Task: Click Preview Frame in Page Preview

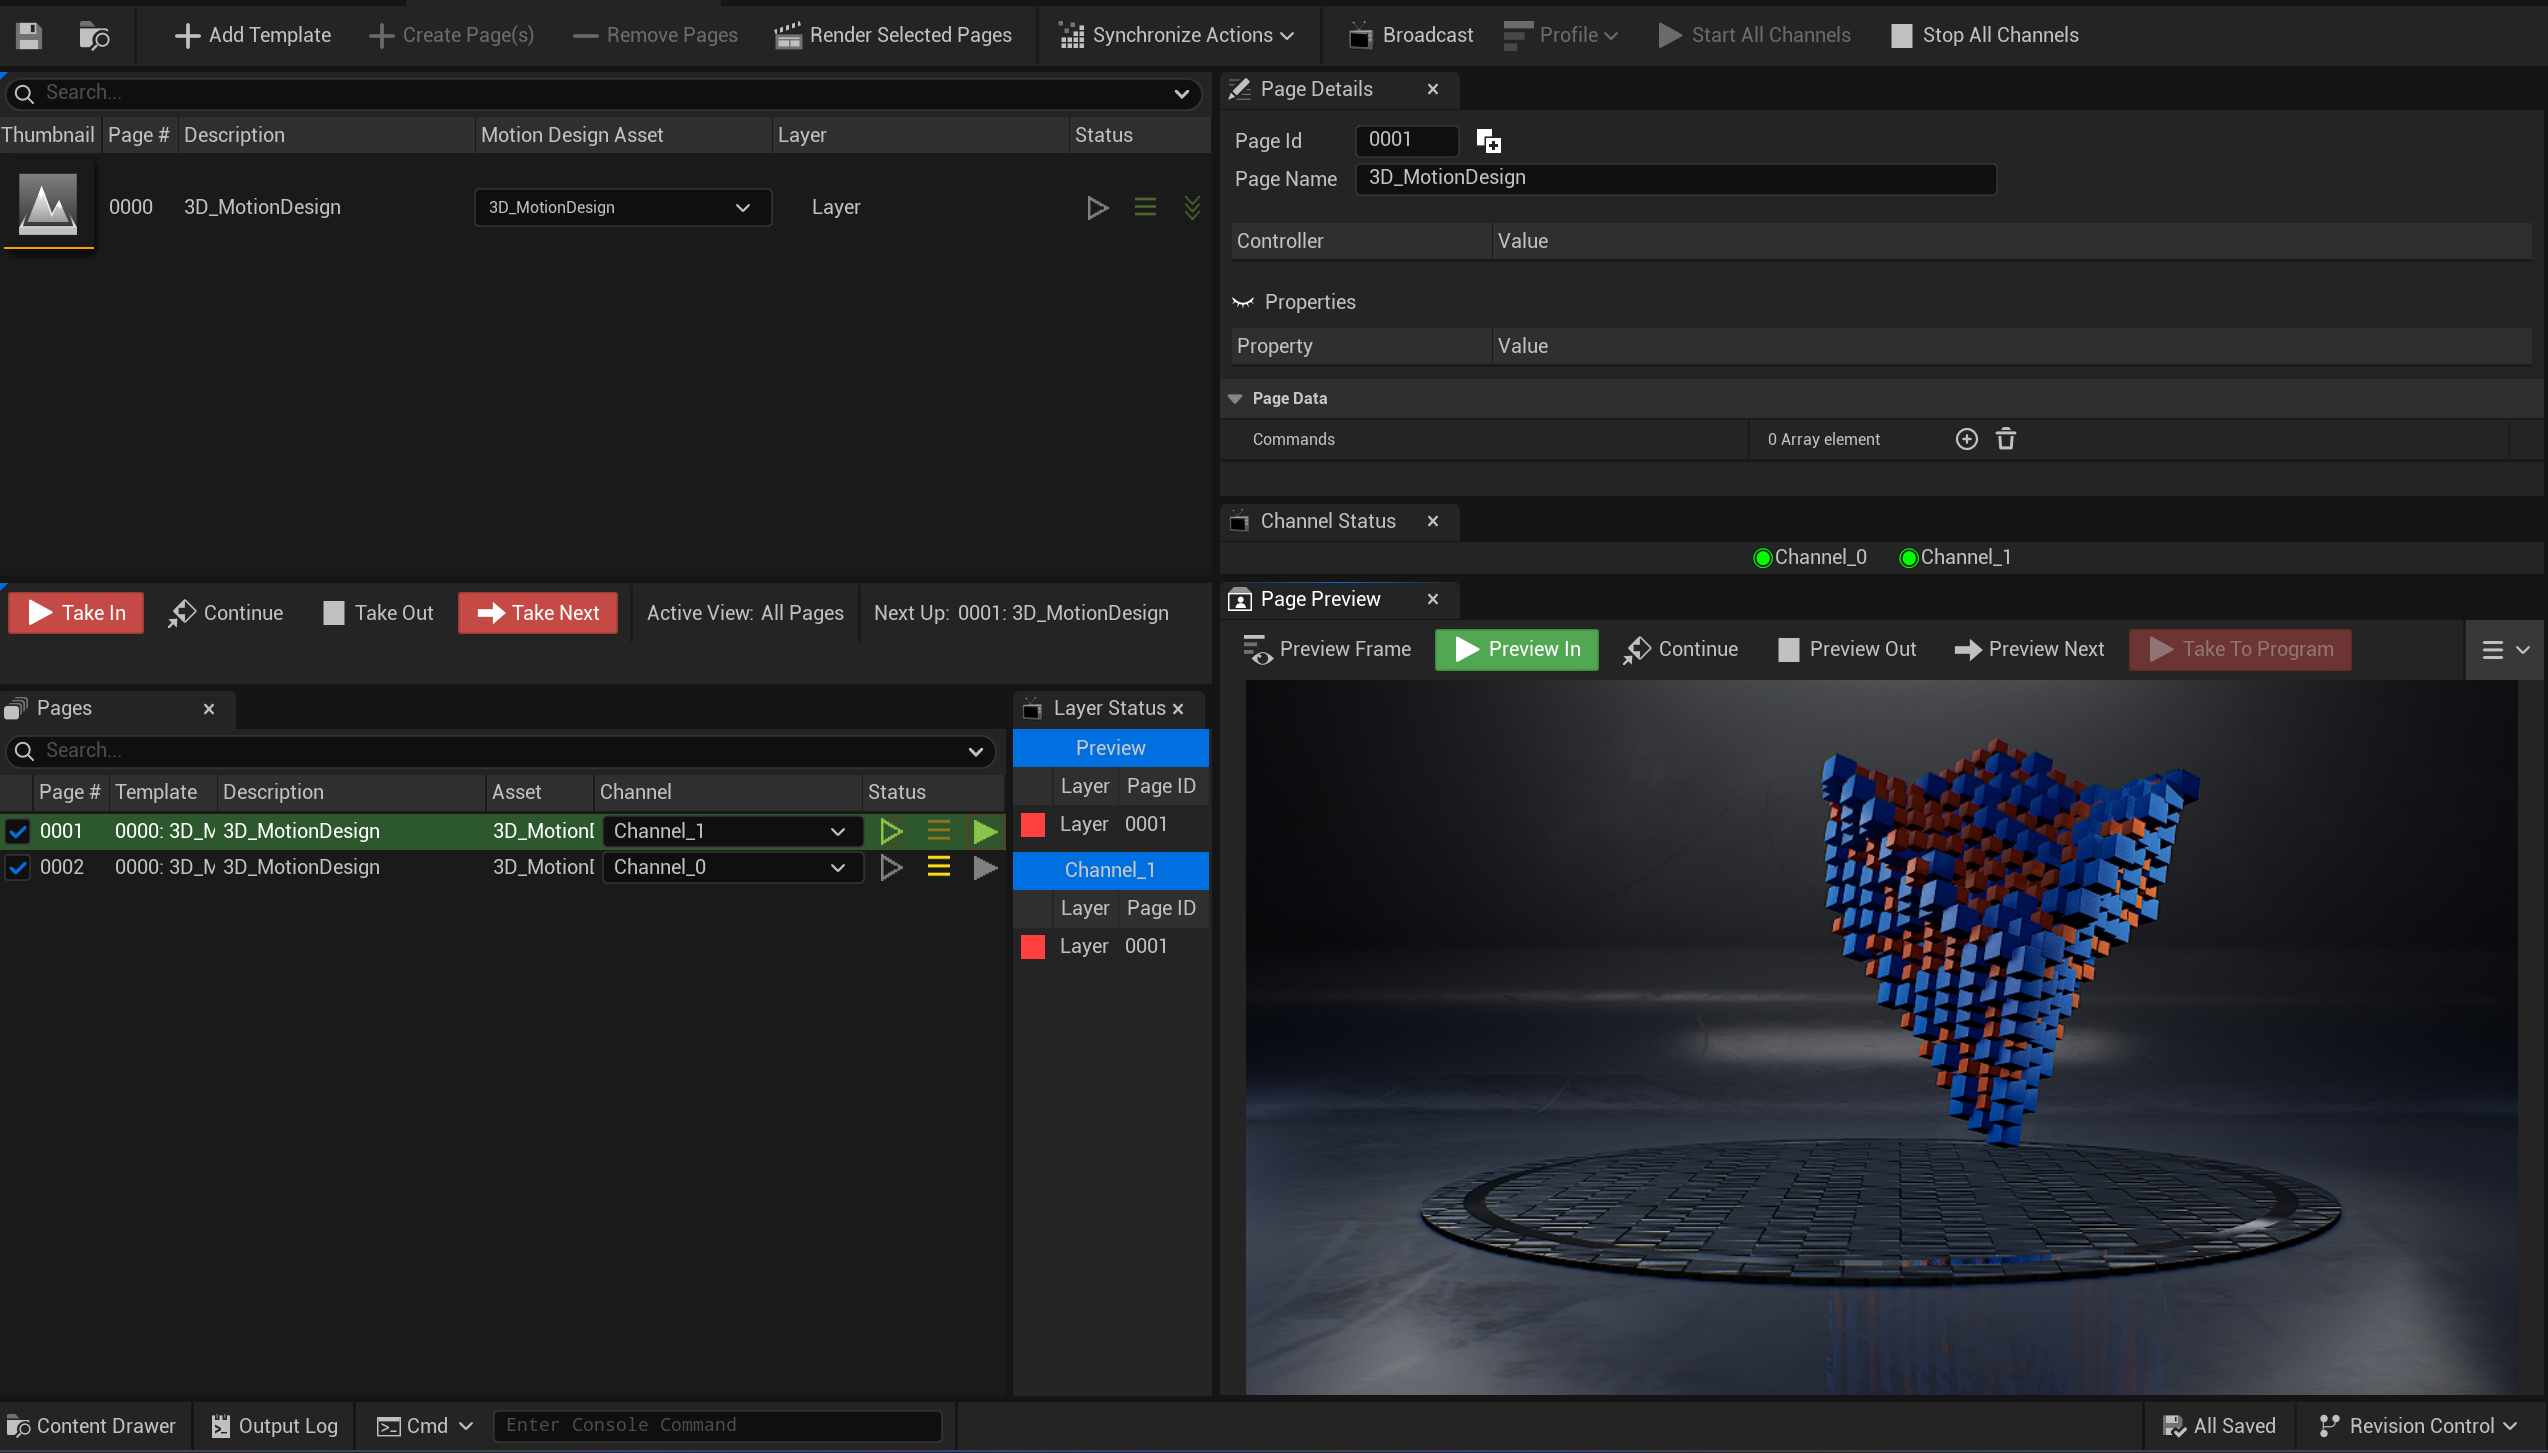Action: [x=1326, y=649]
